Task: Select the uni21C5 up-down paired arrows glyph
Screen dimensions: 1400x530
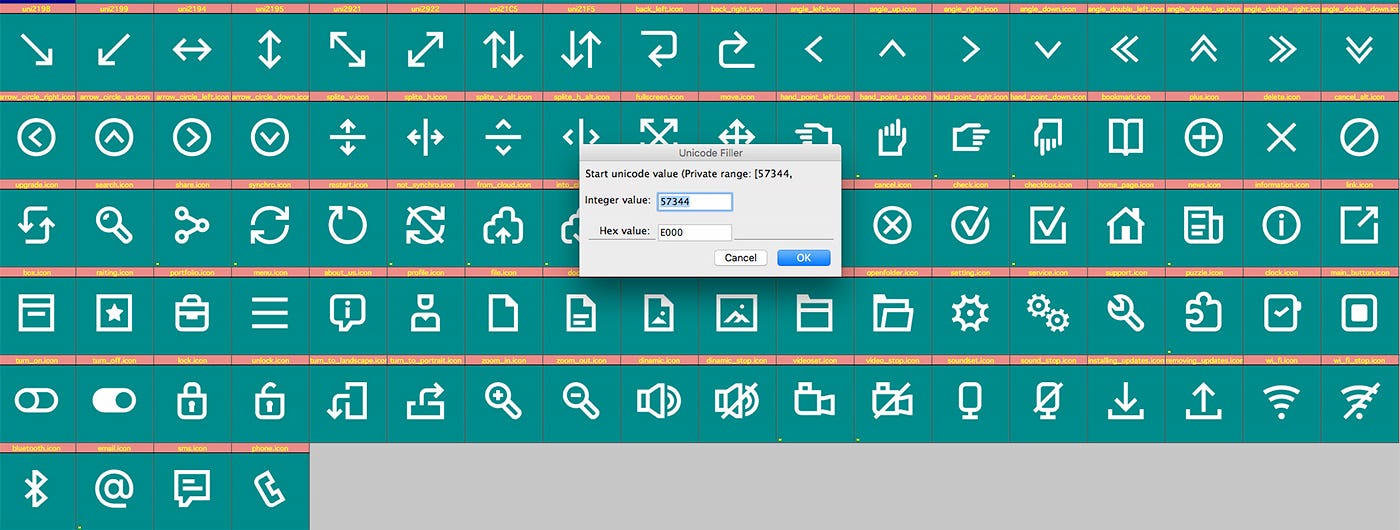Action: coord(503,50)
